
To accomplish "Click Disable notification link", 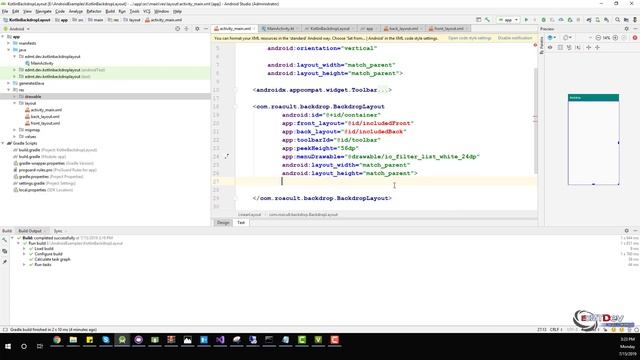I will (x=515, y=38).
